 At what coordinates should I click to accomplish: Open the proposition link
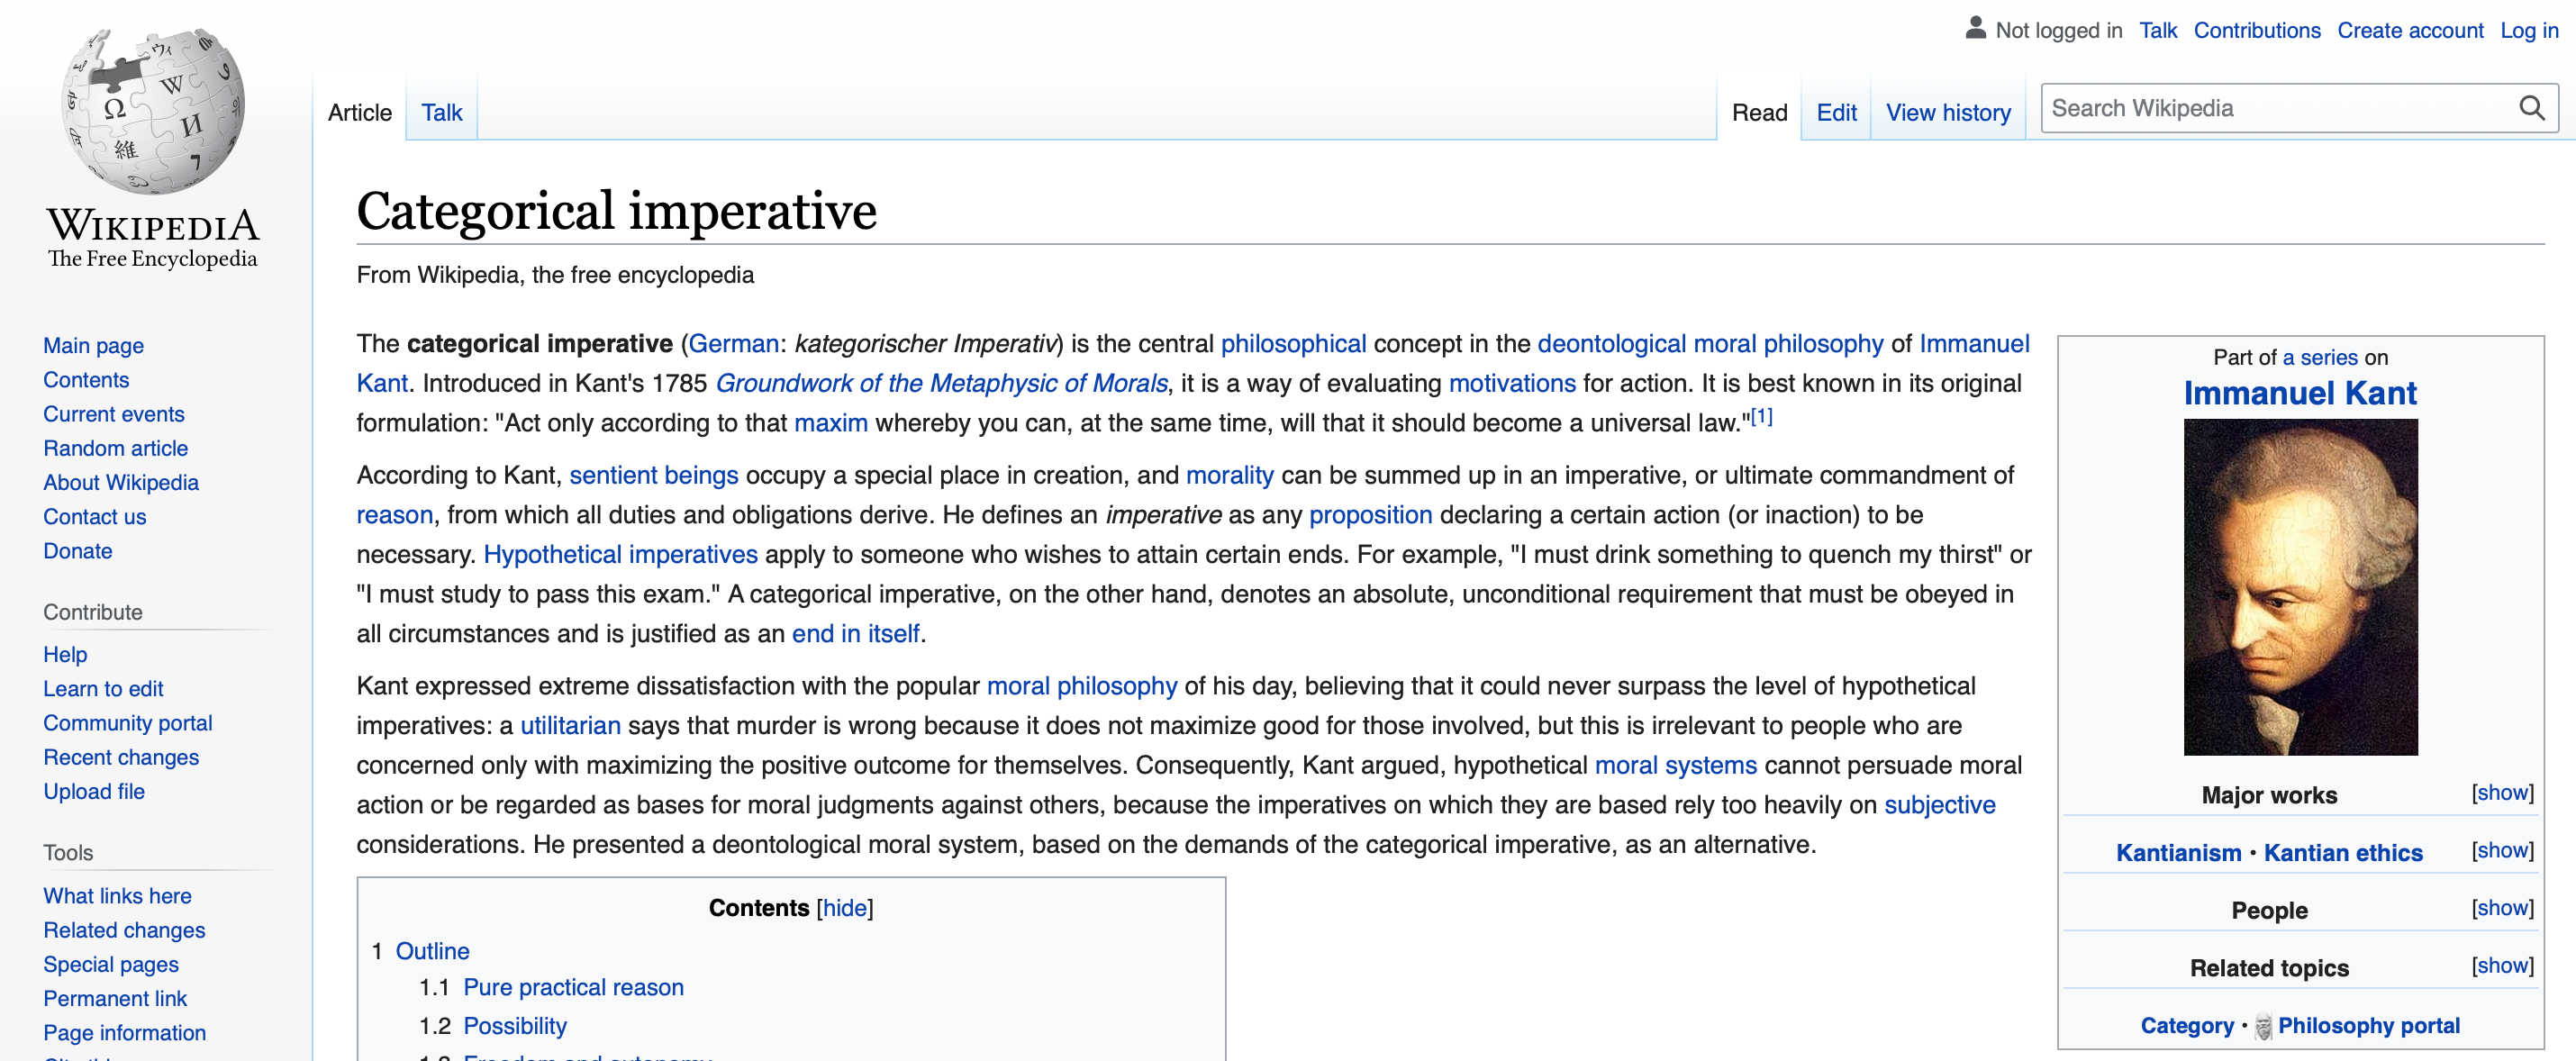tap(1370, 515)
